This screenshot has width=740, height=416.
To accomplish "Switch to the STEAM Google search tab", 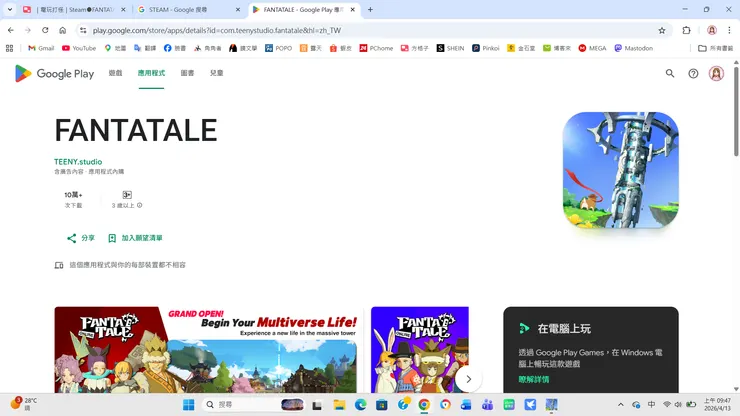I will pyautogui.click(x=189, y=9).
